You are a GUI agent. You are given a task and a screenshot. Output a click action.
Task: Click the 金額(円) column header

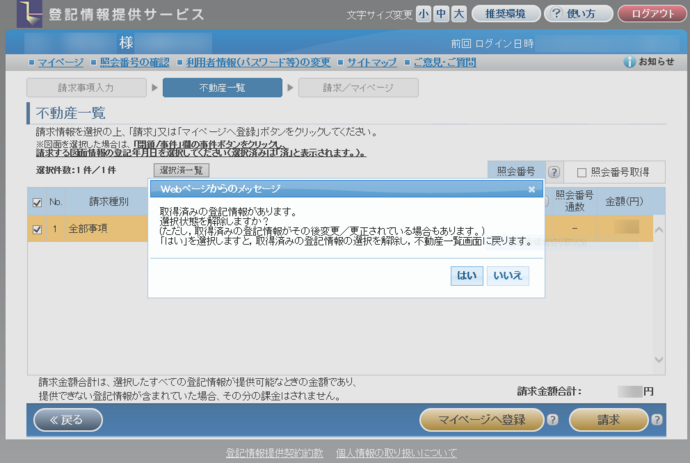624,202
